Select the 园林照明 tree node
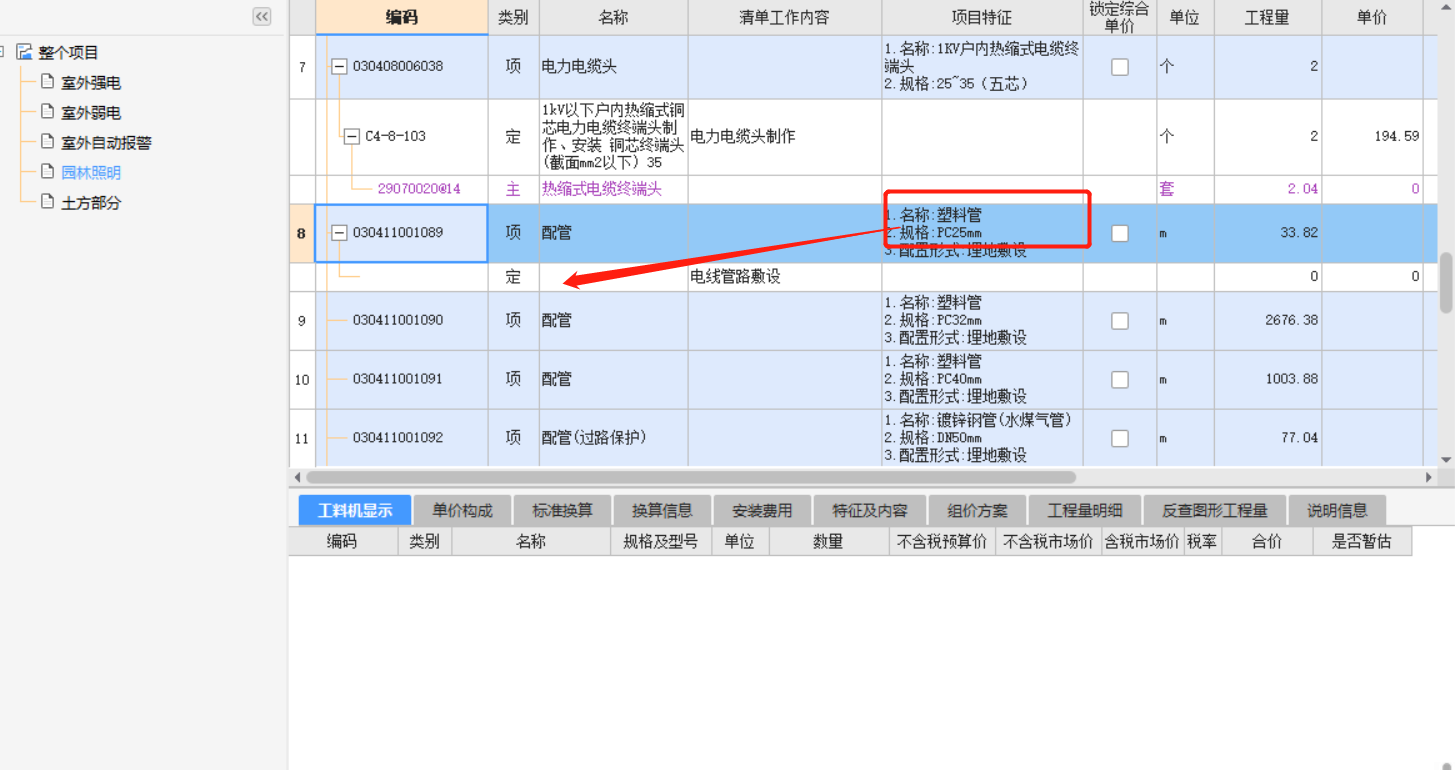This screenshot has height=770, width=1455. pyautogui.click(x=91, y=173)
